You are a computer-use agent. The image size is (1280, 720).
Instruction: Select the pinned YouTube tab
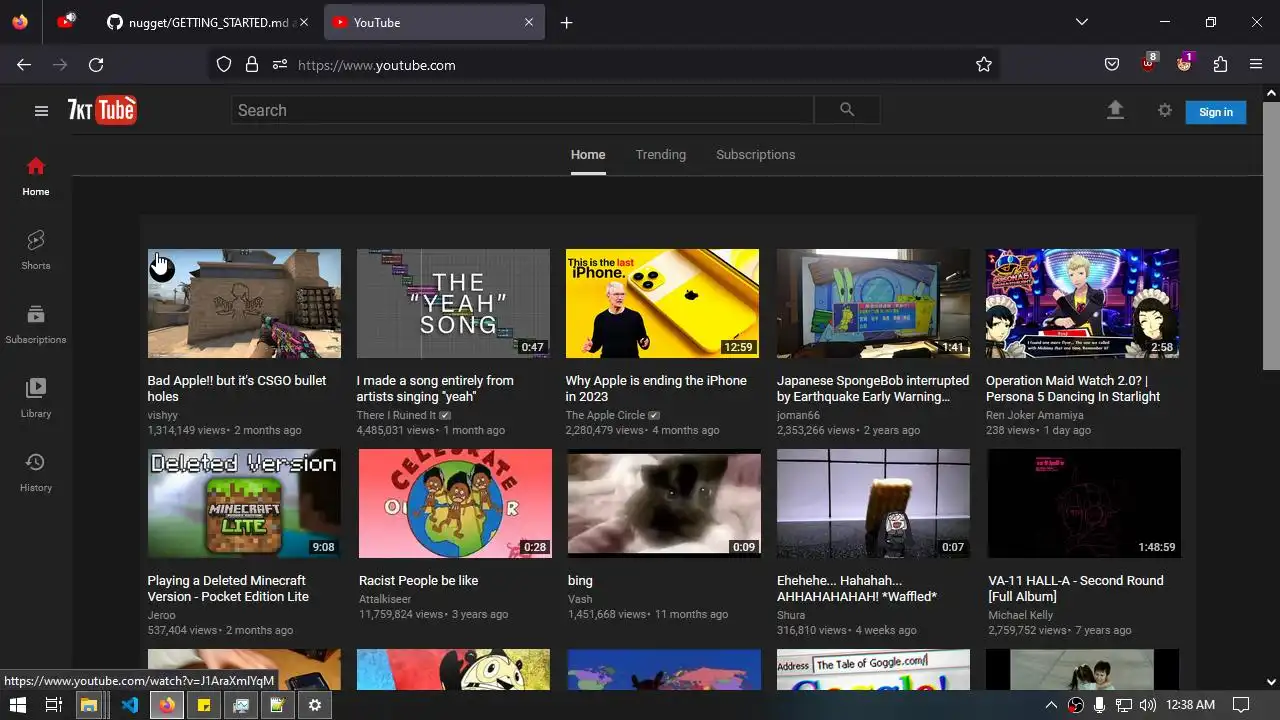click(66, 22)
